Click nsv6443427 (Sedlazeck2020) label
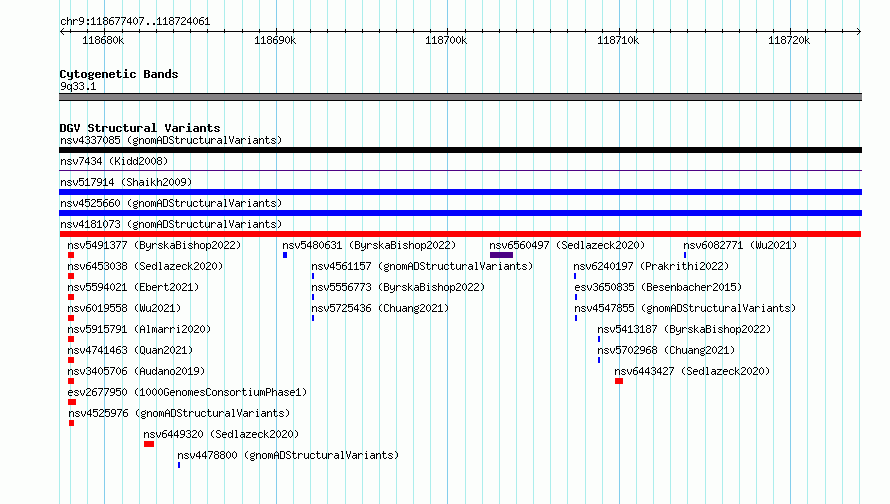 (692, 371)
